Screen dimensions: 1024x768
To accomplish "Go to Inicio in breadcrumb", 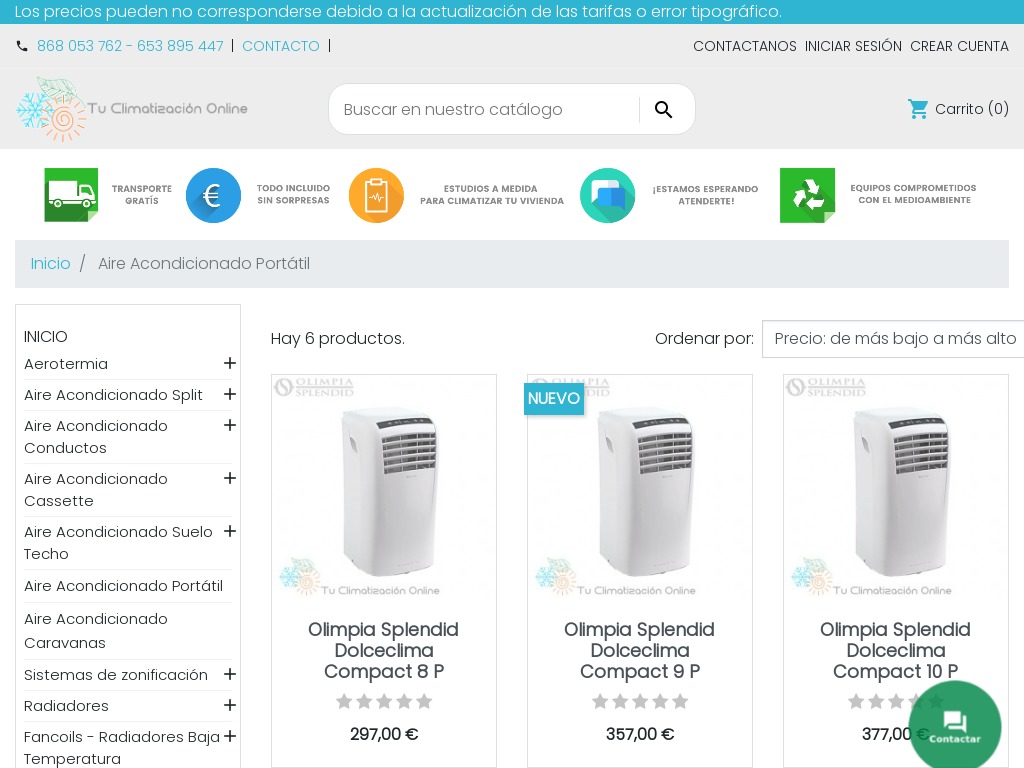I will coord(50,264).
